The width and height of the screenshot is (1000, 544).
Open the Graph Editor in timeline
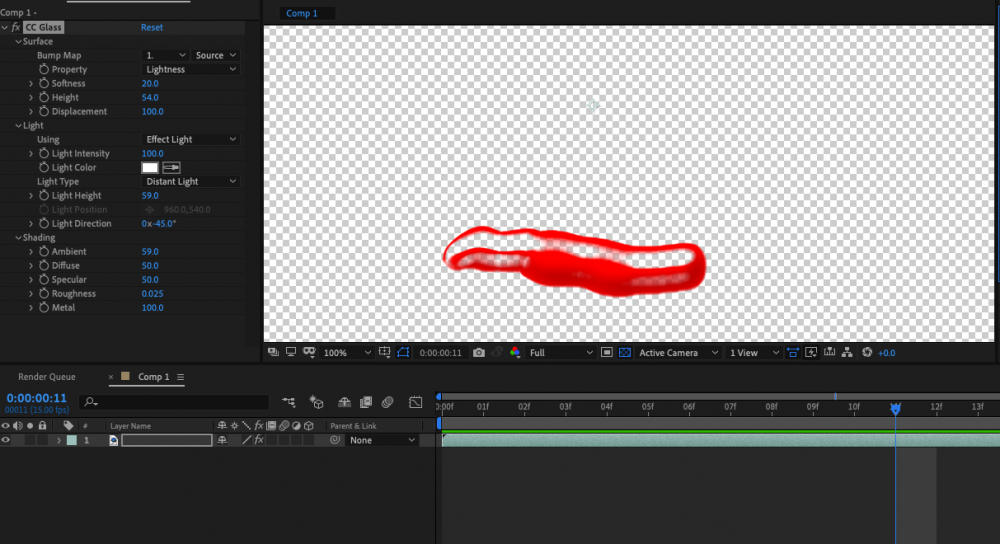(x=415, y=402)
